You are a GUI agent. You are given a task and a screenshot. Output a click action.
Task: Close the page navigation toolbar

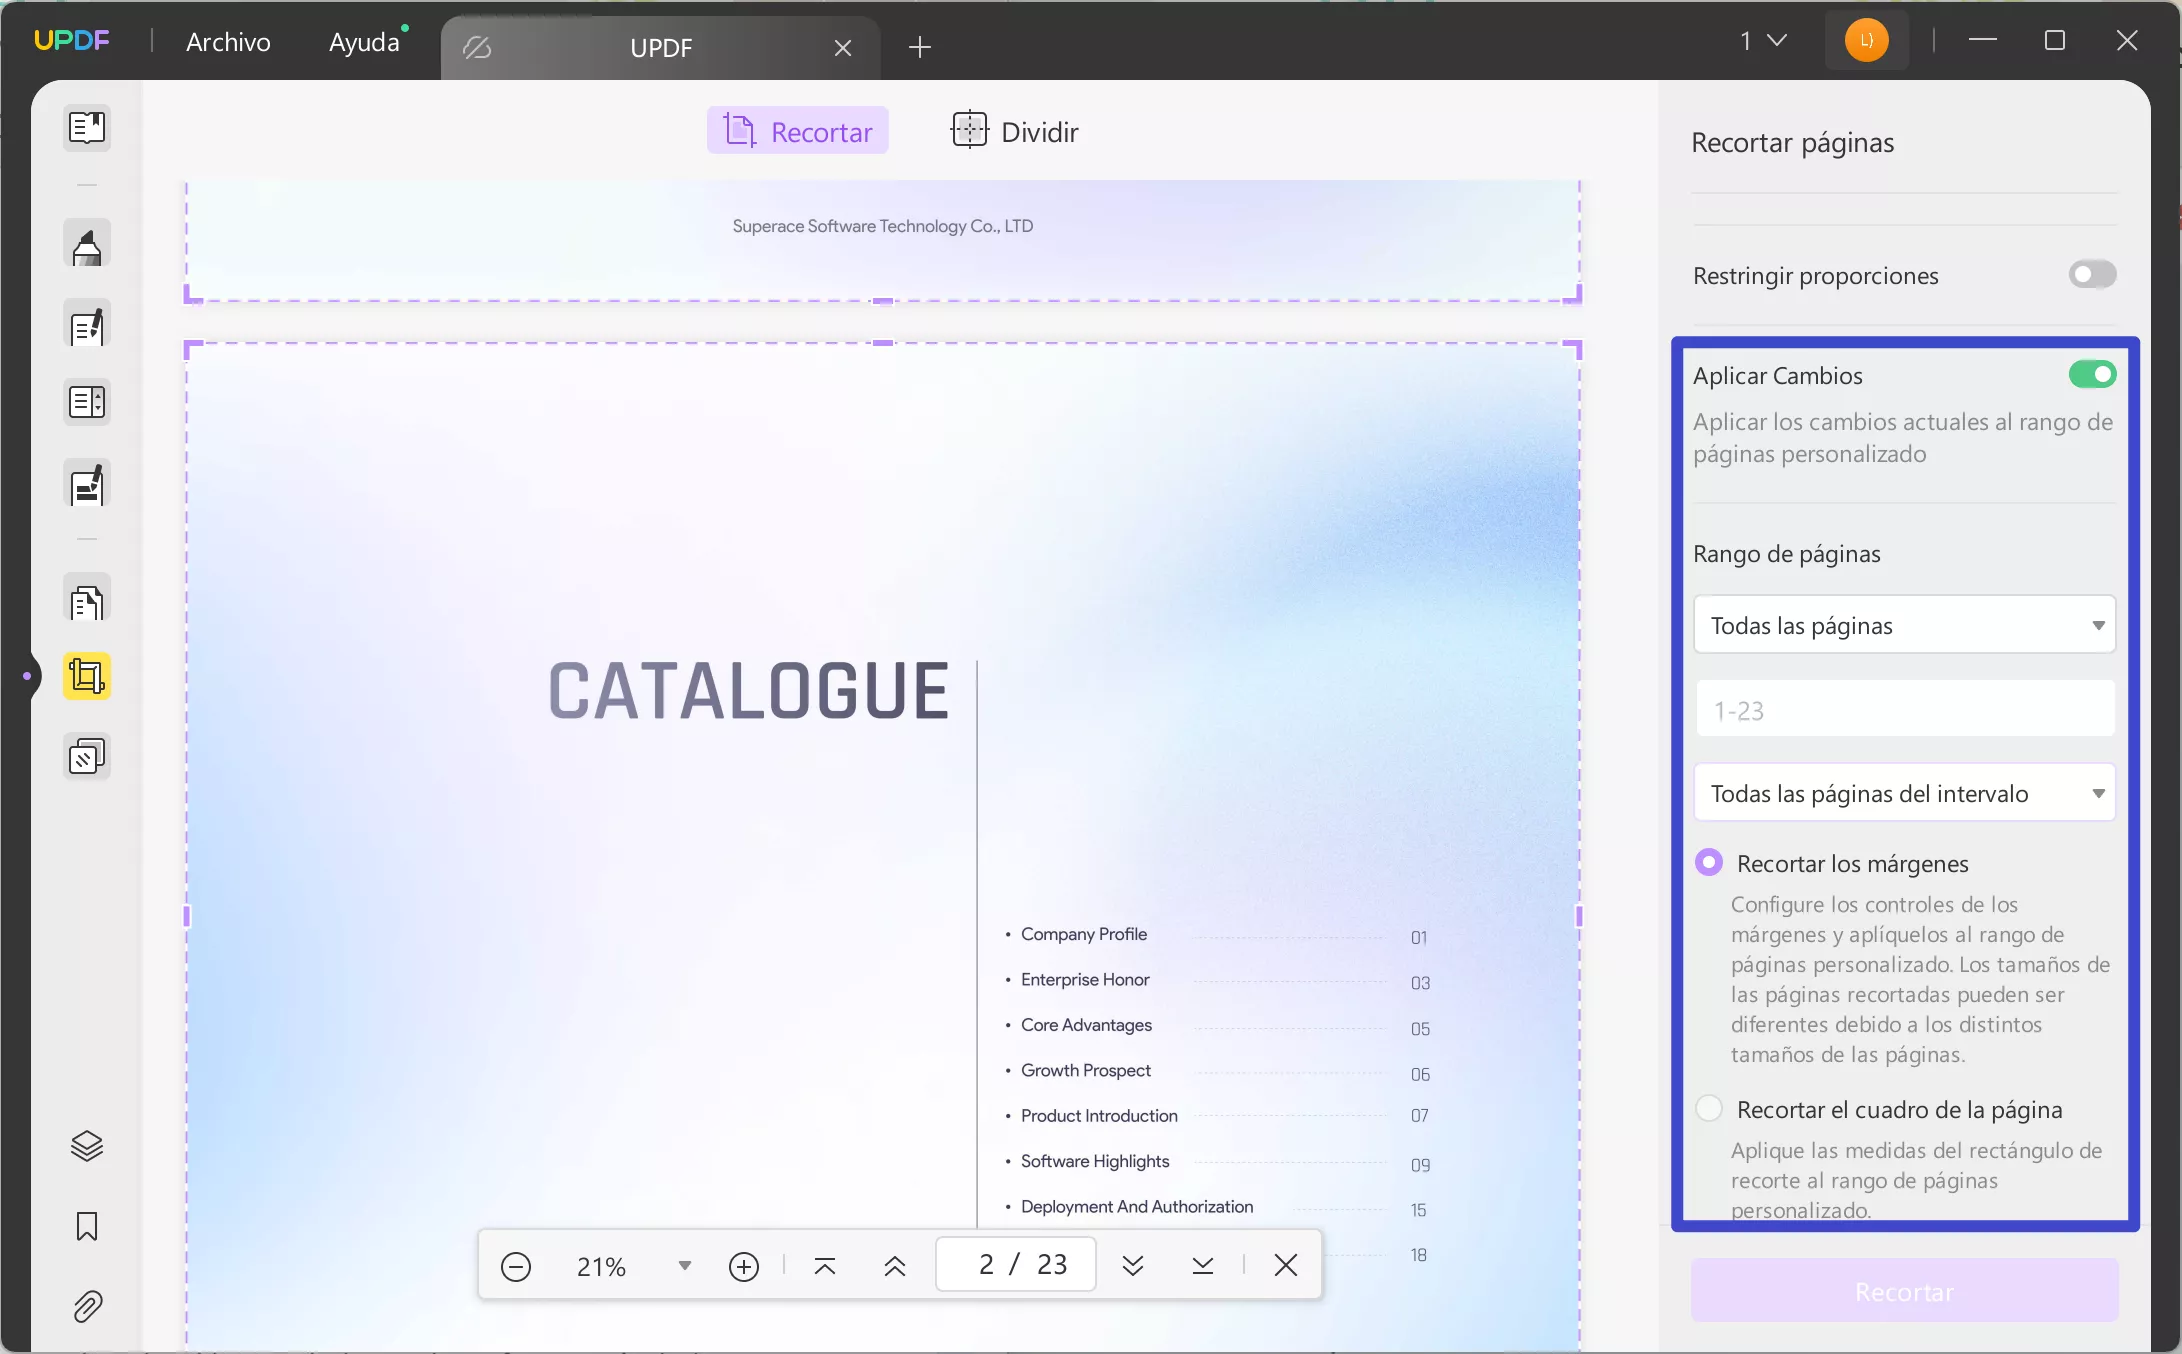1286,1266
